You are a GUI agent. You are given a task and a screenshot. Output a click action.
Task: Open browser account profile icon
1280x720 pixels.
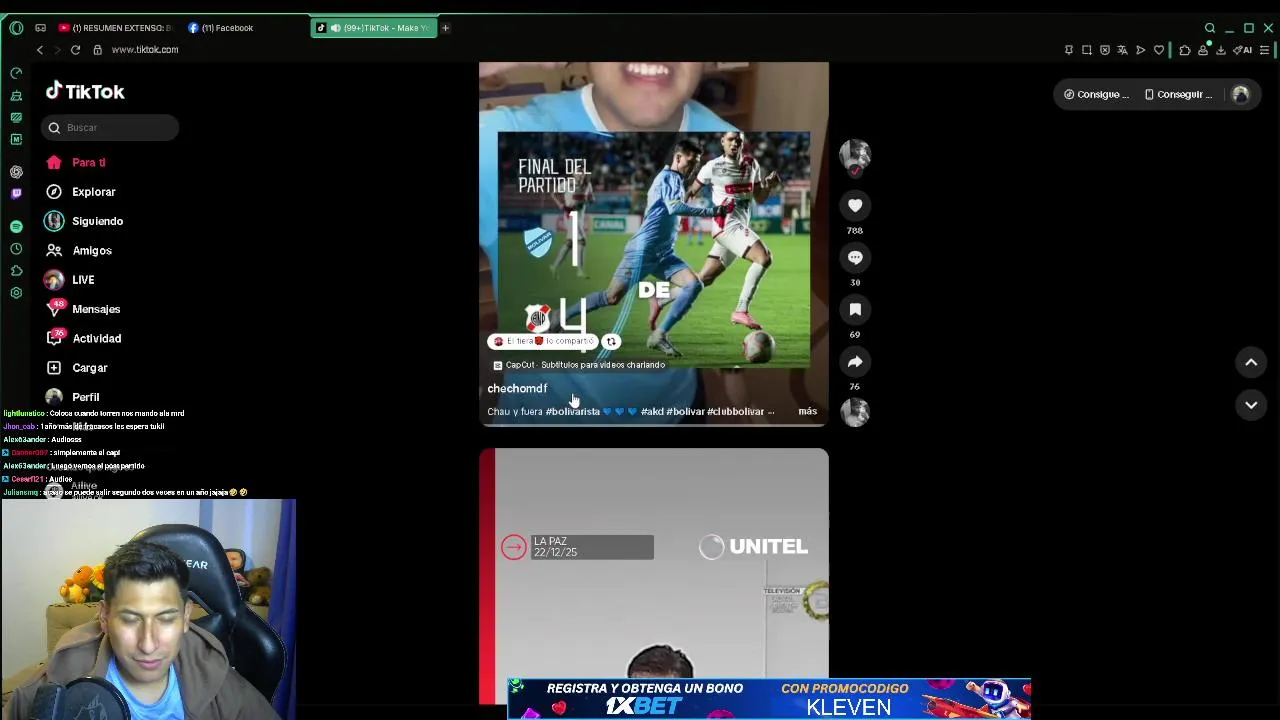(x=1203, y=50)
